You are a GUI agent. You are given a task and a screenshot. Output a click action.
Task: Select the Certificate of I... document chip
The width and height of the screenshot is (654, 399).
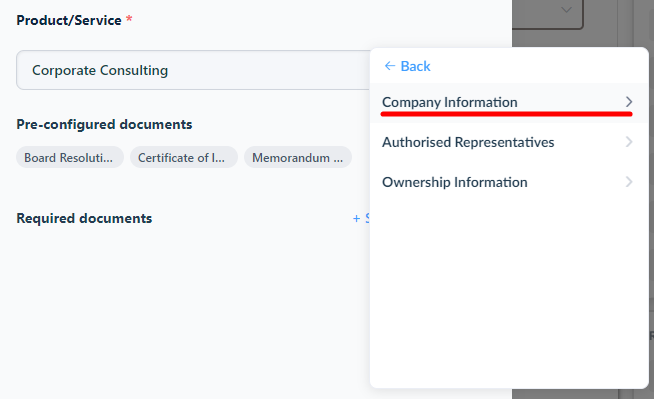[x=184, y=157]
